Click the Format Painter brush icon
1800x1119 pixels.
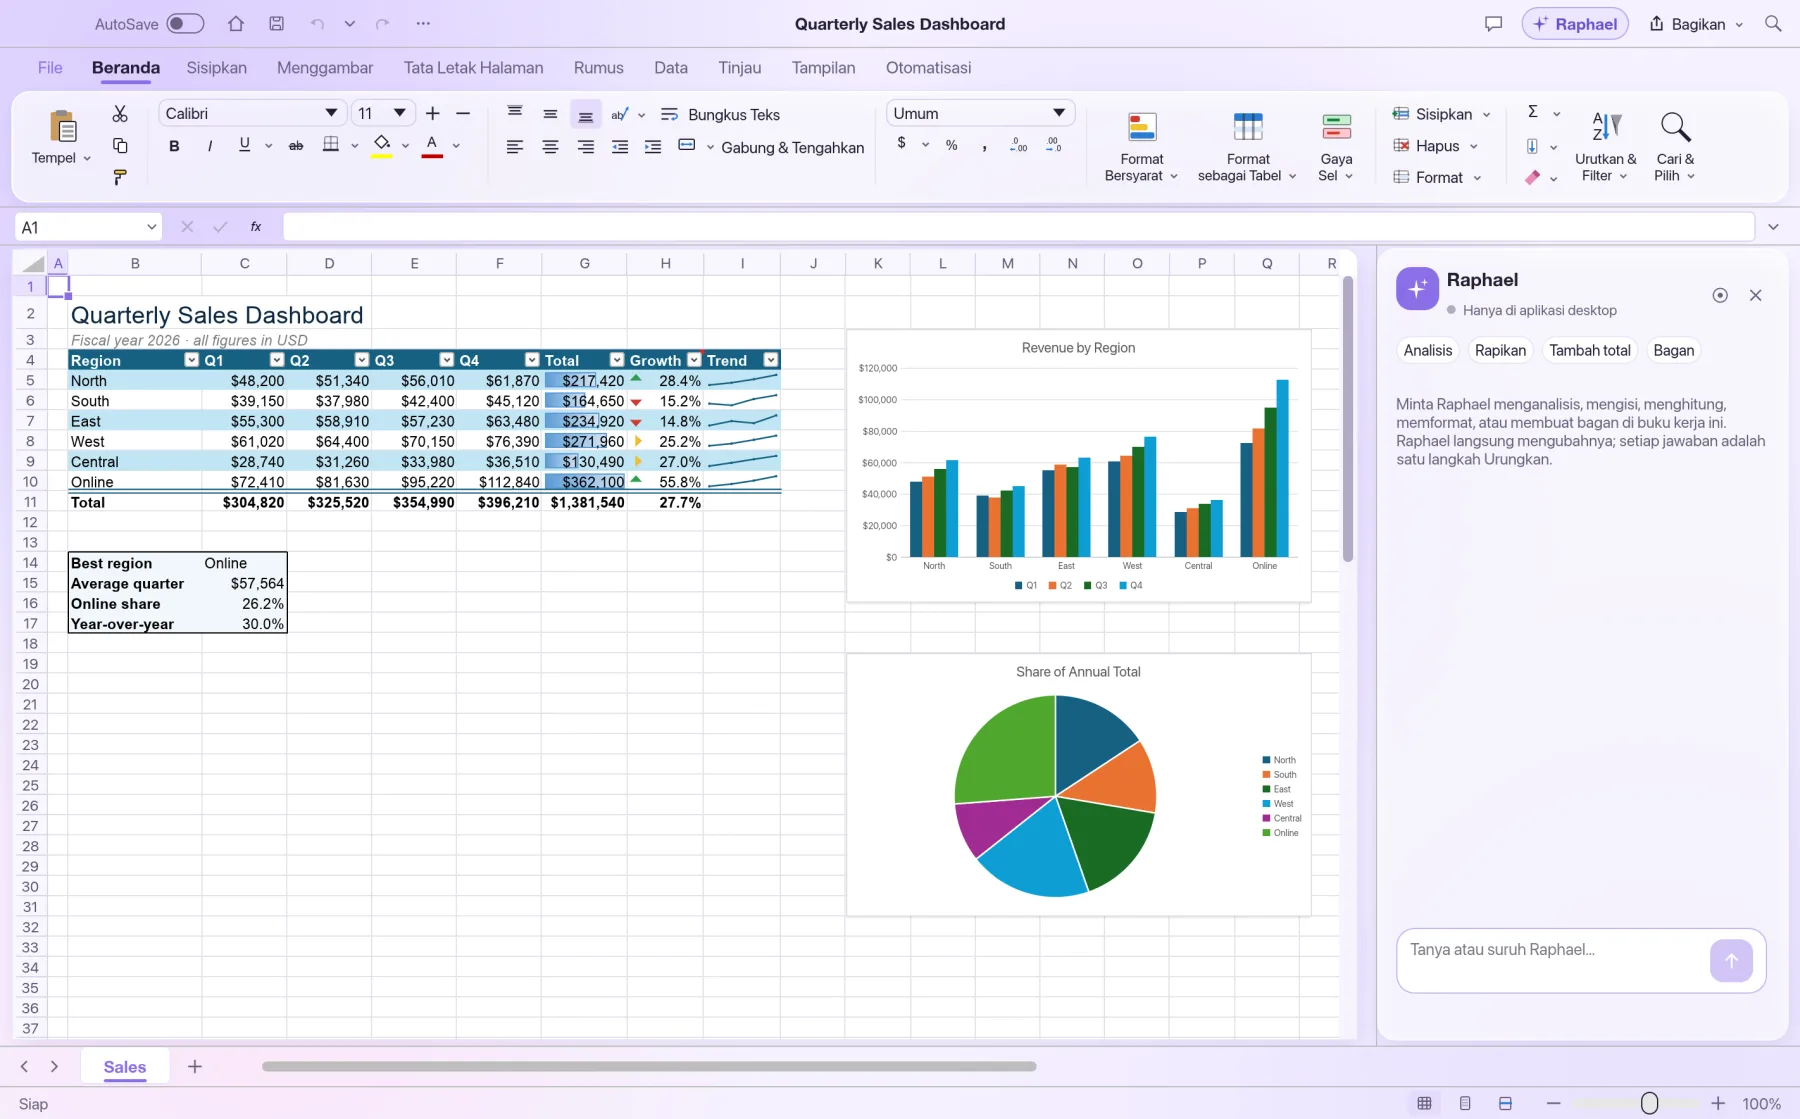pyautogui.click(x=120, y=178)
